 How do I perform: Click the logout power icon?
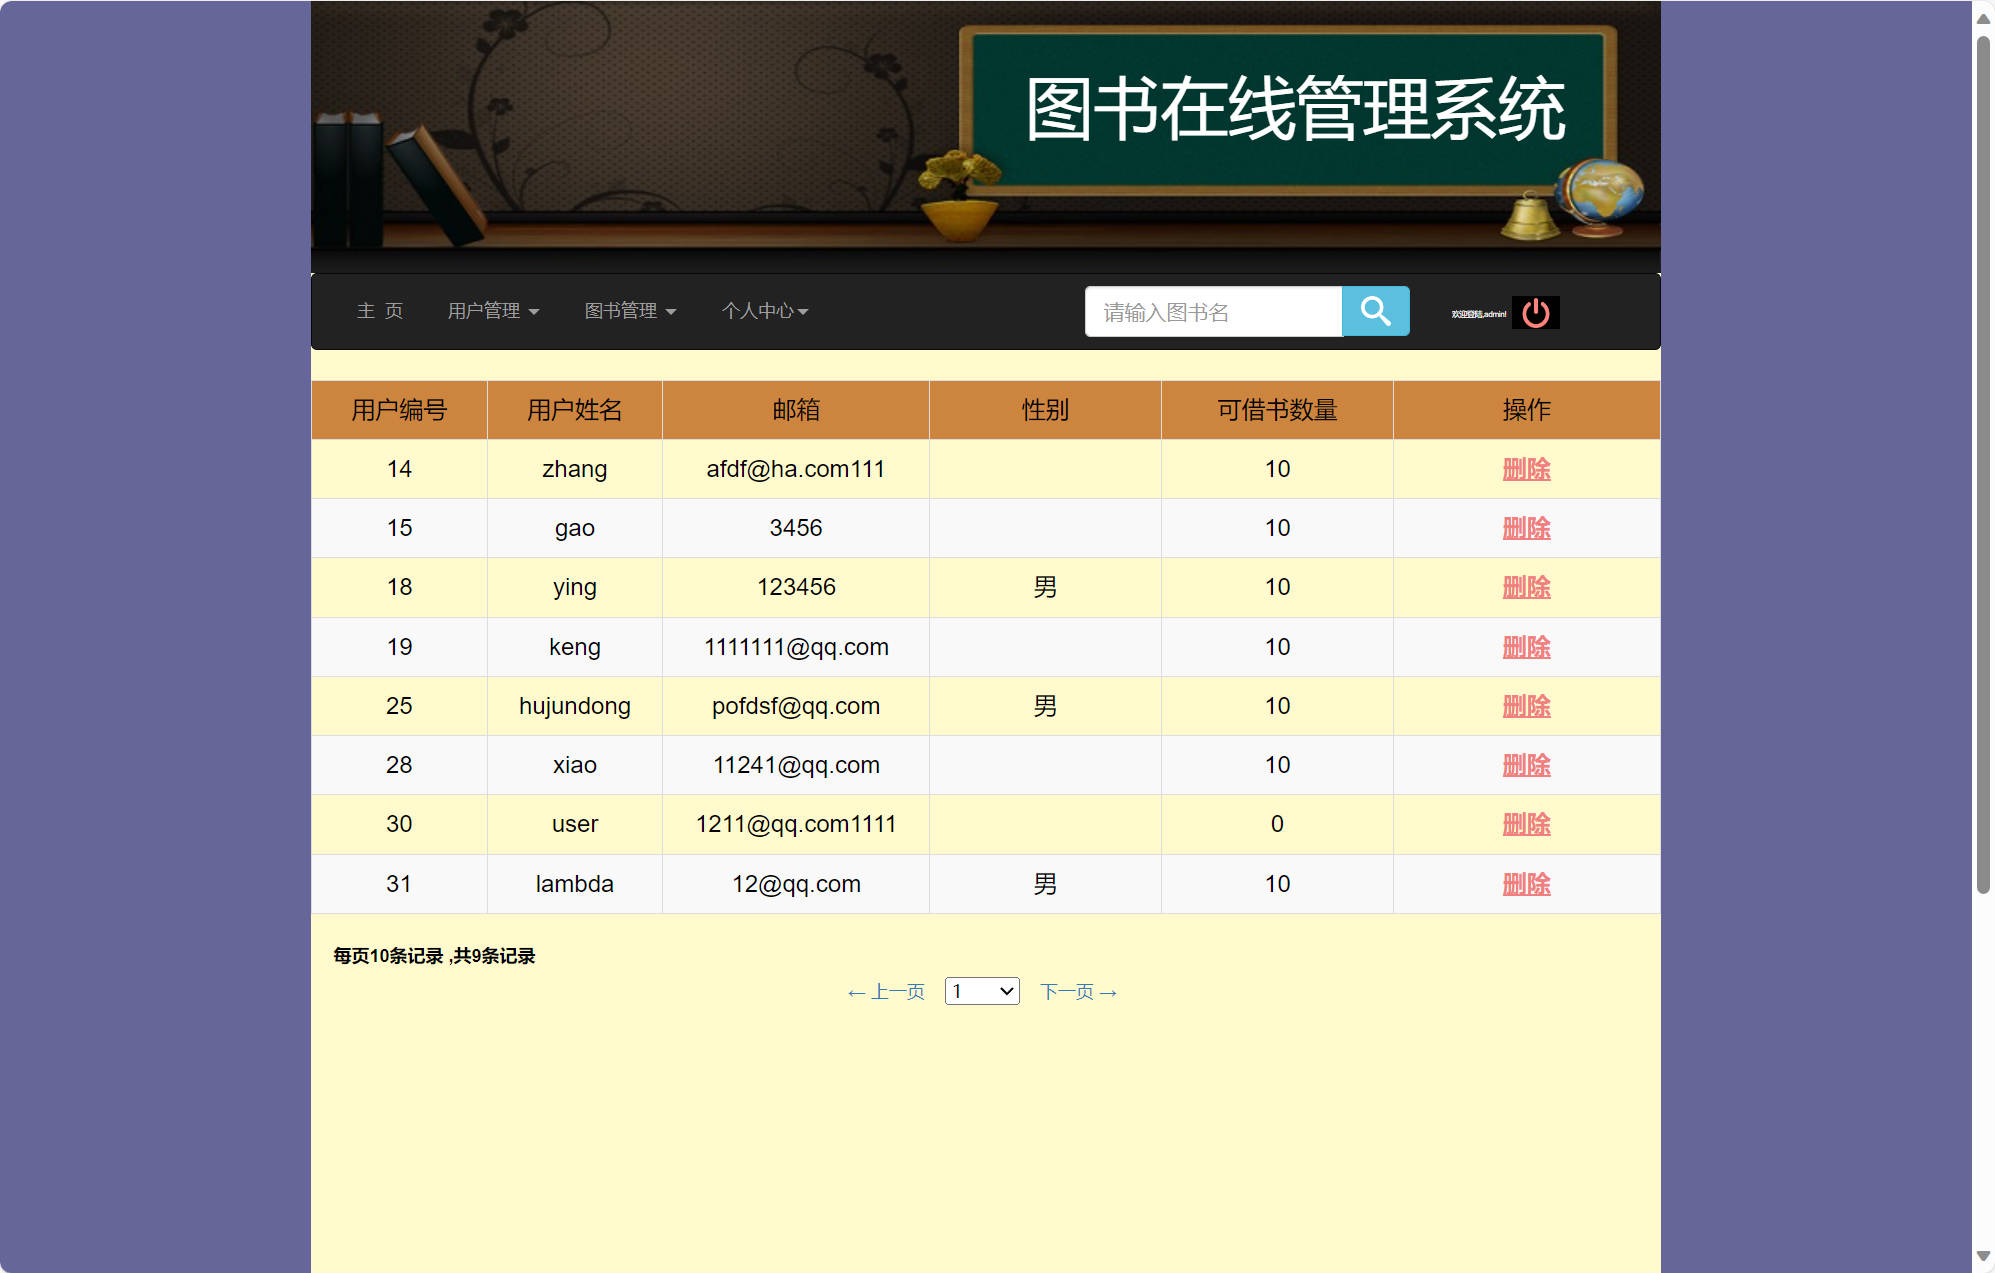tap(1534, 311)
